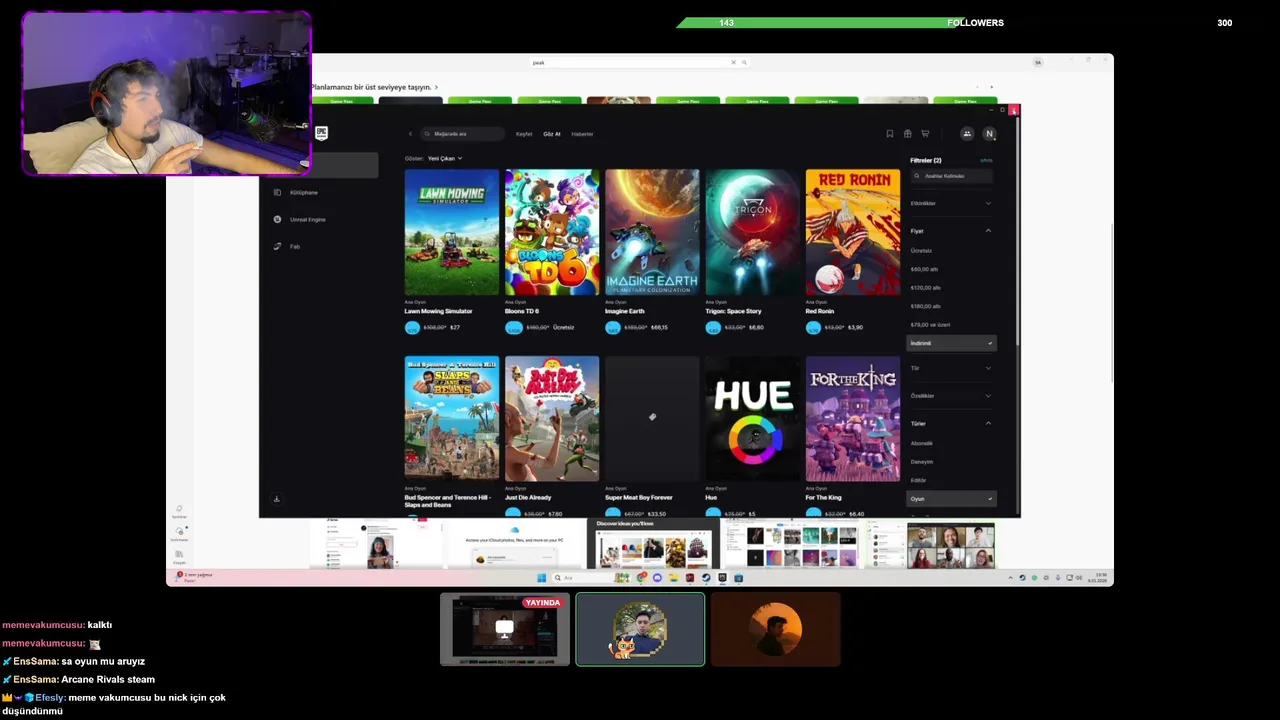Screen dimensions: 1280x720
Task: Open the shopping cart icon
Action: click(x=925, y=134)
